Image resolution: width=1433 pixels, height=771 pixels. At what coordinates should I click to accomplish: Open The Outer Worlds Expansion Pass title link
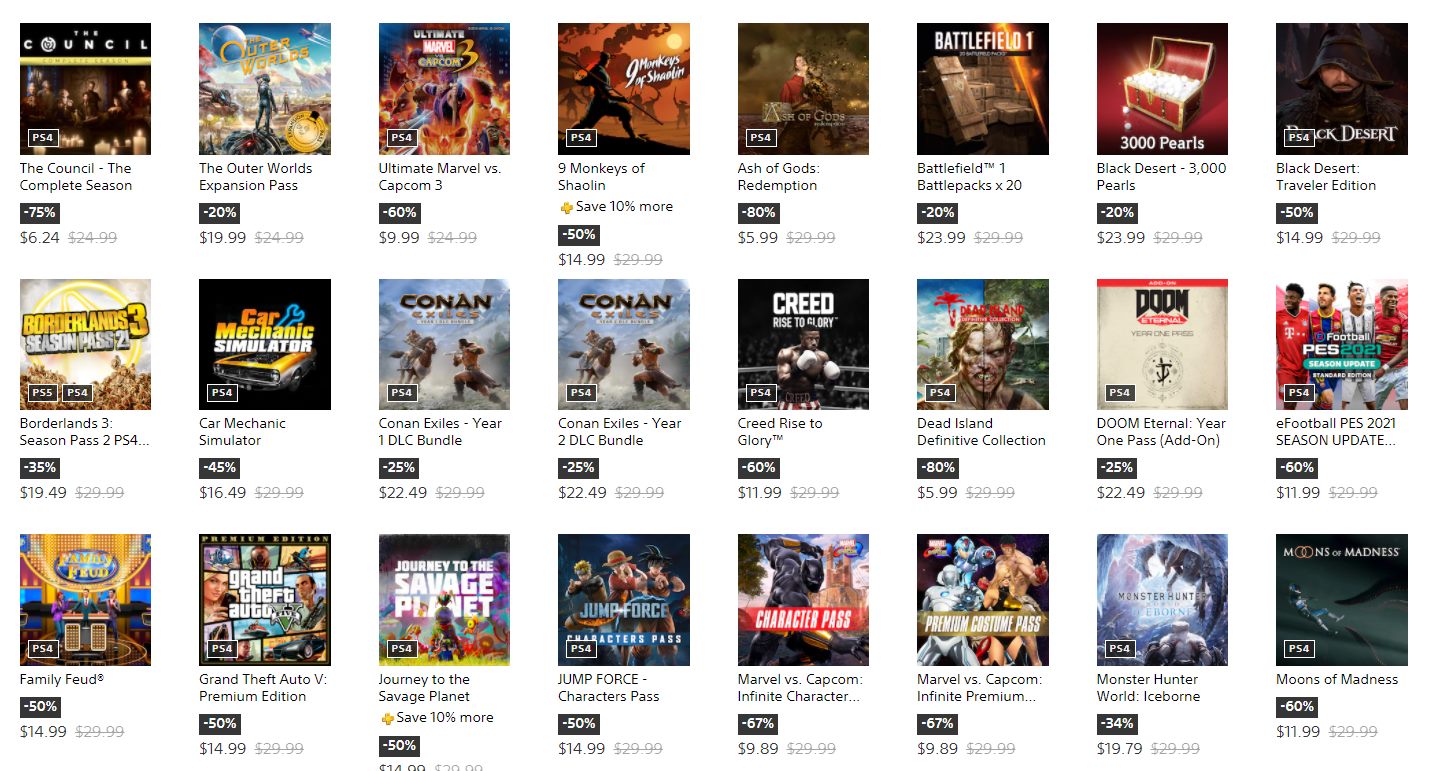(x=255, y=177)
